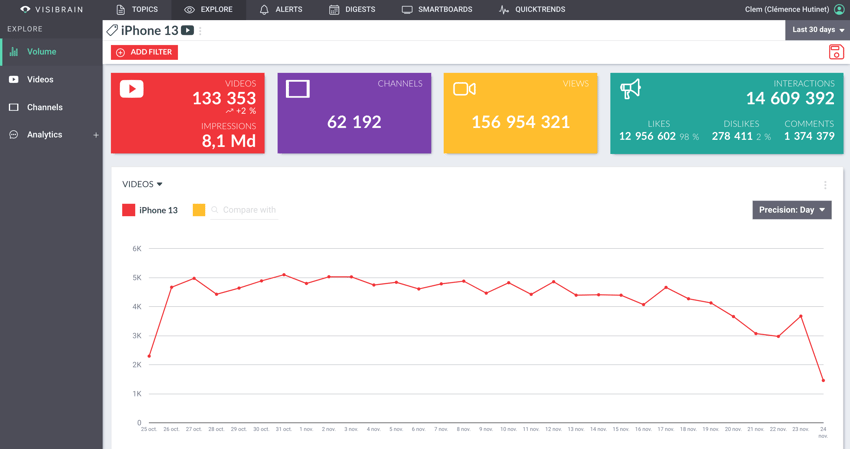Click the 31 oct. peak data point
The width and height of the screenshot is (850, 449).
(x=284, y=275)
